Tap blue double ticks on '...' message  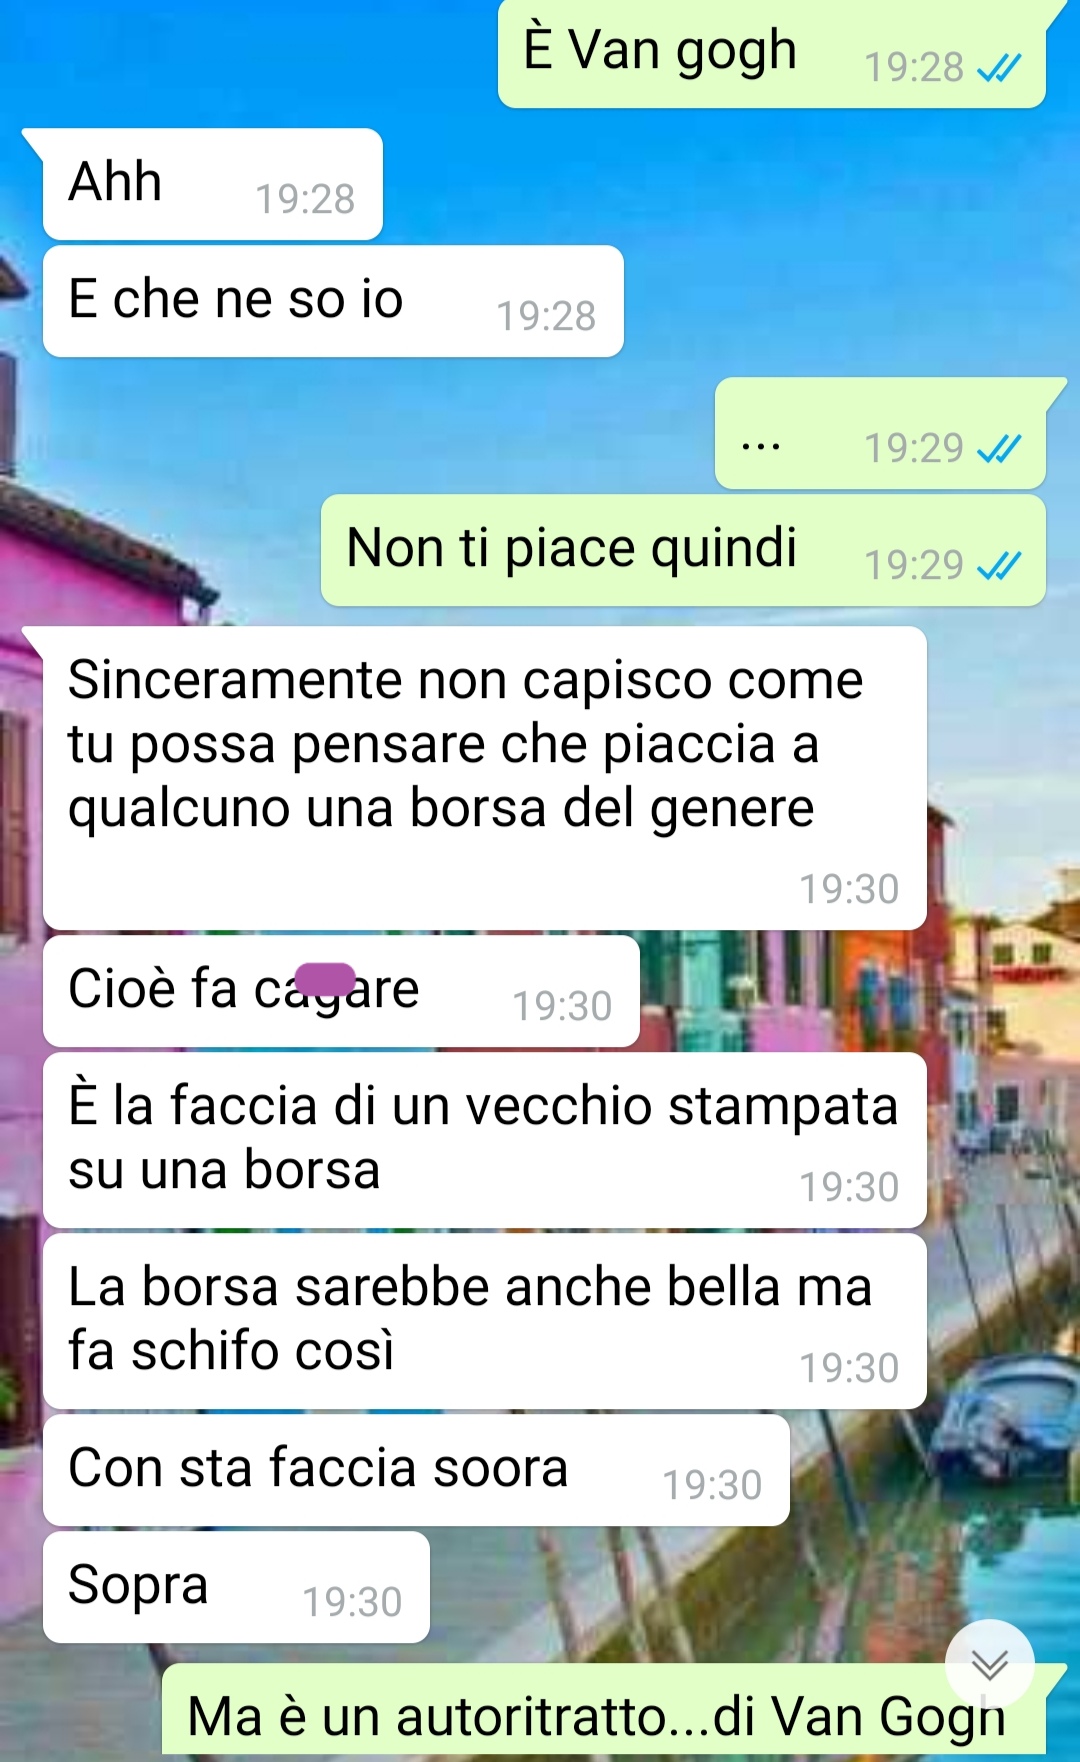click(x=999, y=449)
